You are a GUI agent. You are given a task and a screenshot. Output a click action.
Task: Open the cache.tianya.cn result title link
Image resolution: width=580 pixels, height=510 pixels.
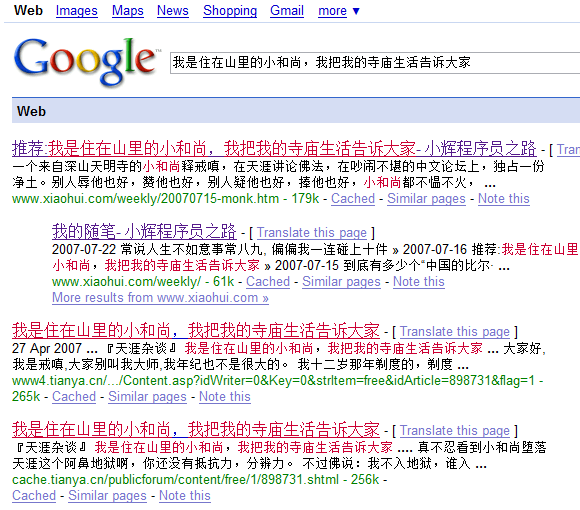coord(196,430)
